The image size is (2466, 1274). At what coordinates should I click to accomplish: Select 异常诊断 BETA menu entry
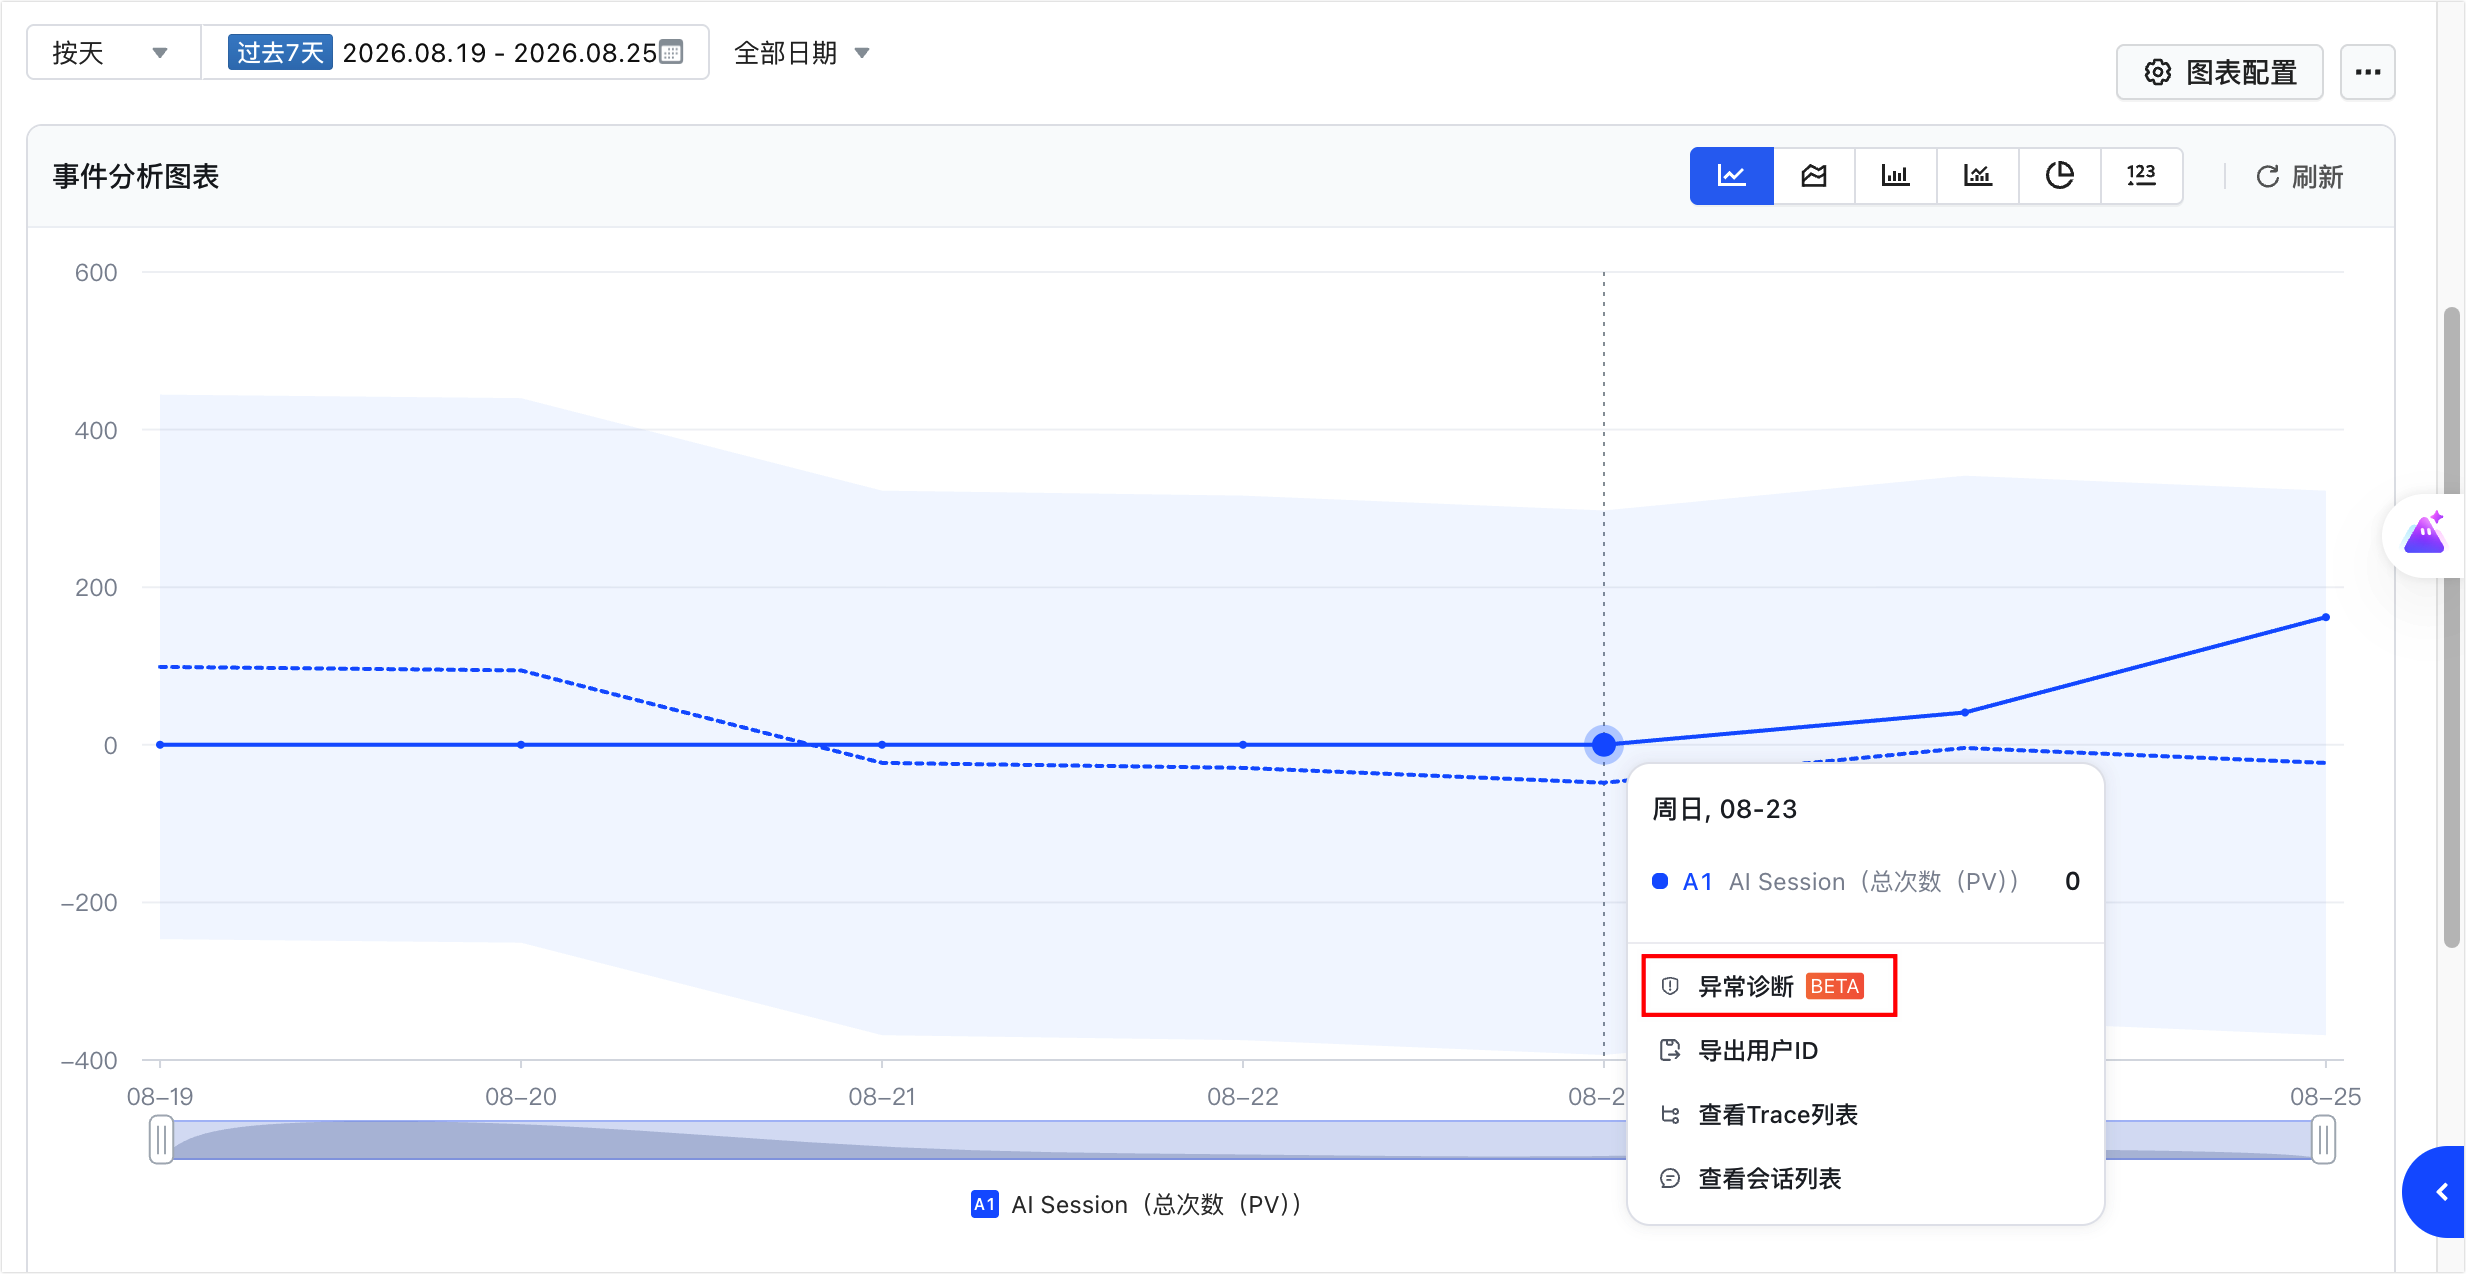click(x=1768, y=986)
